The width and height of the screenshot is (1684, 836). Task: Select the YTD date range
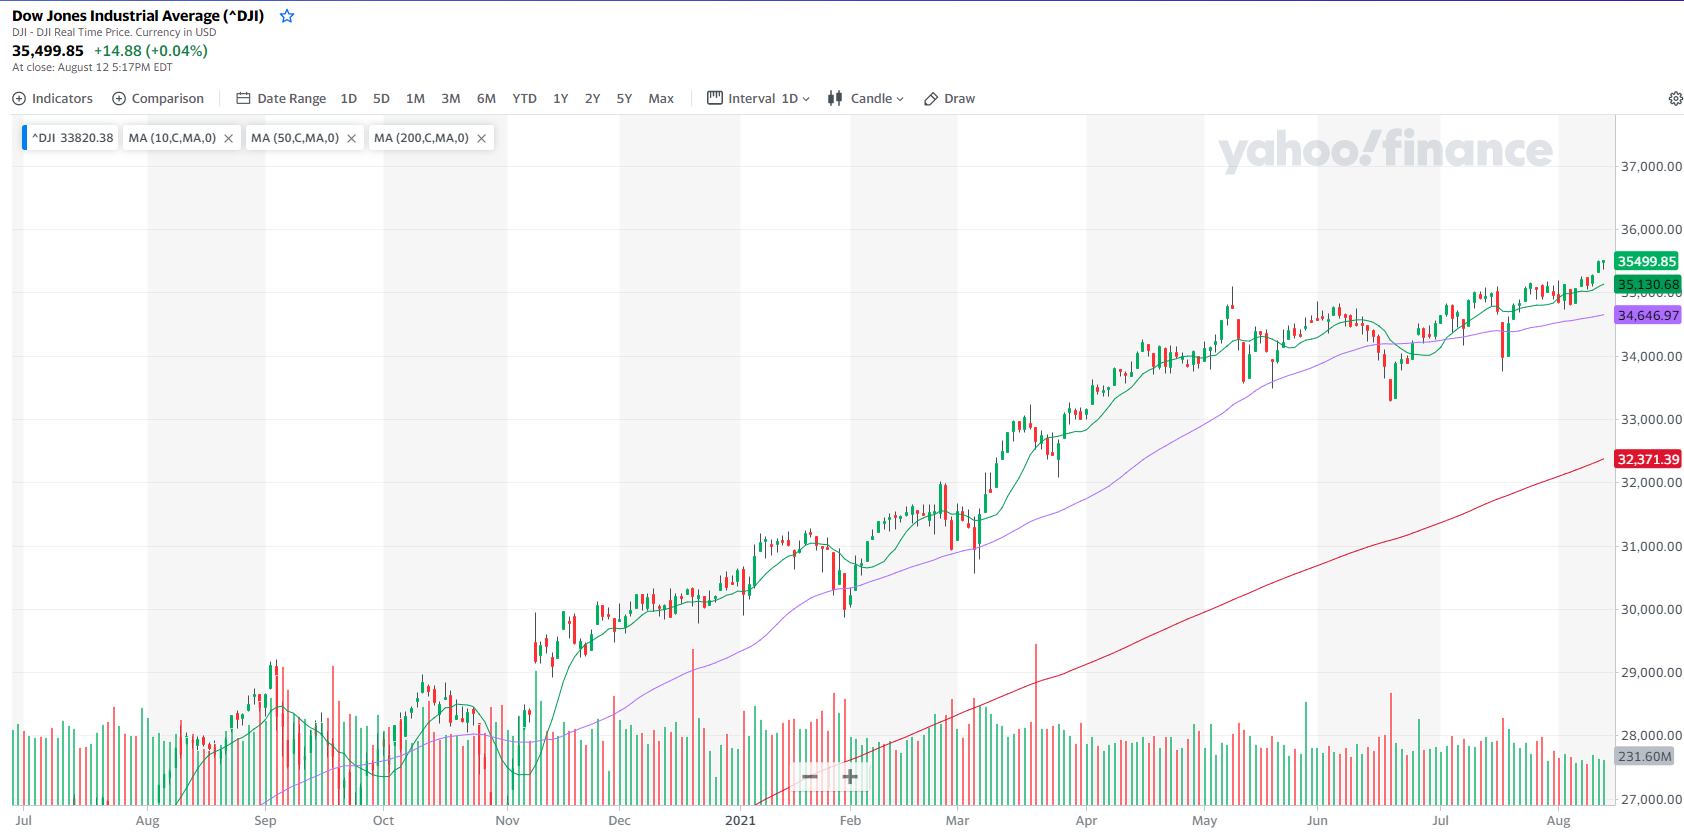[x=524, y=98]
